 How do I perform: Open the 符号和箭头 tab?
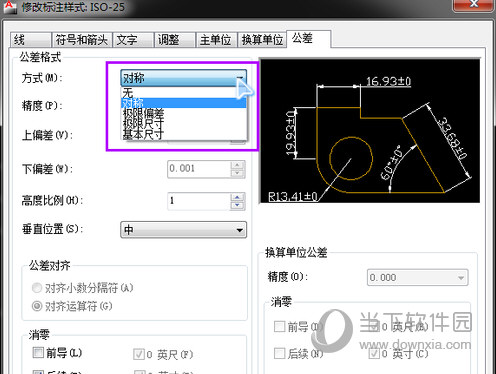point(82,40)
